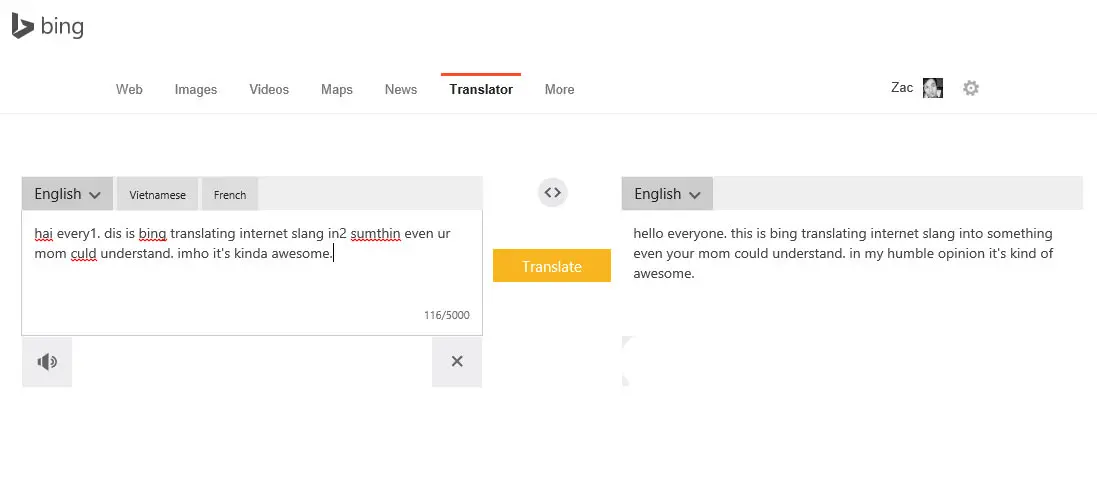The width and height of the screenshot is (1097, 502).
Task: Play source text with speaker icon
Action: coord(47,361)
